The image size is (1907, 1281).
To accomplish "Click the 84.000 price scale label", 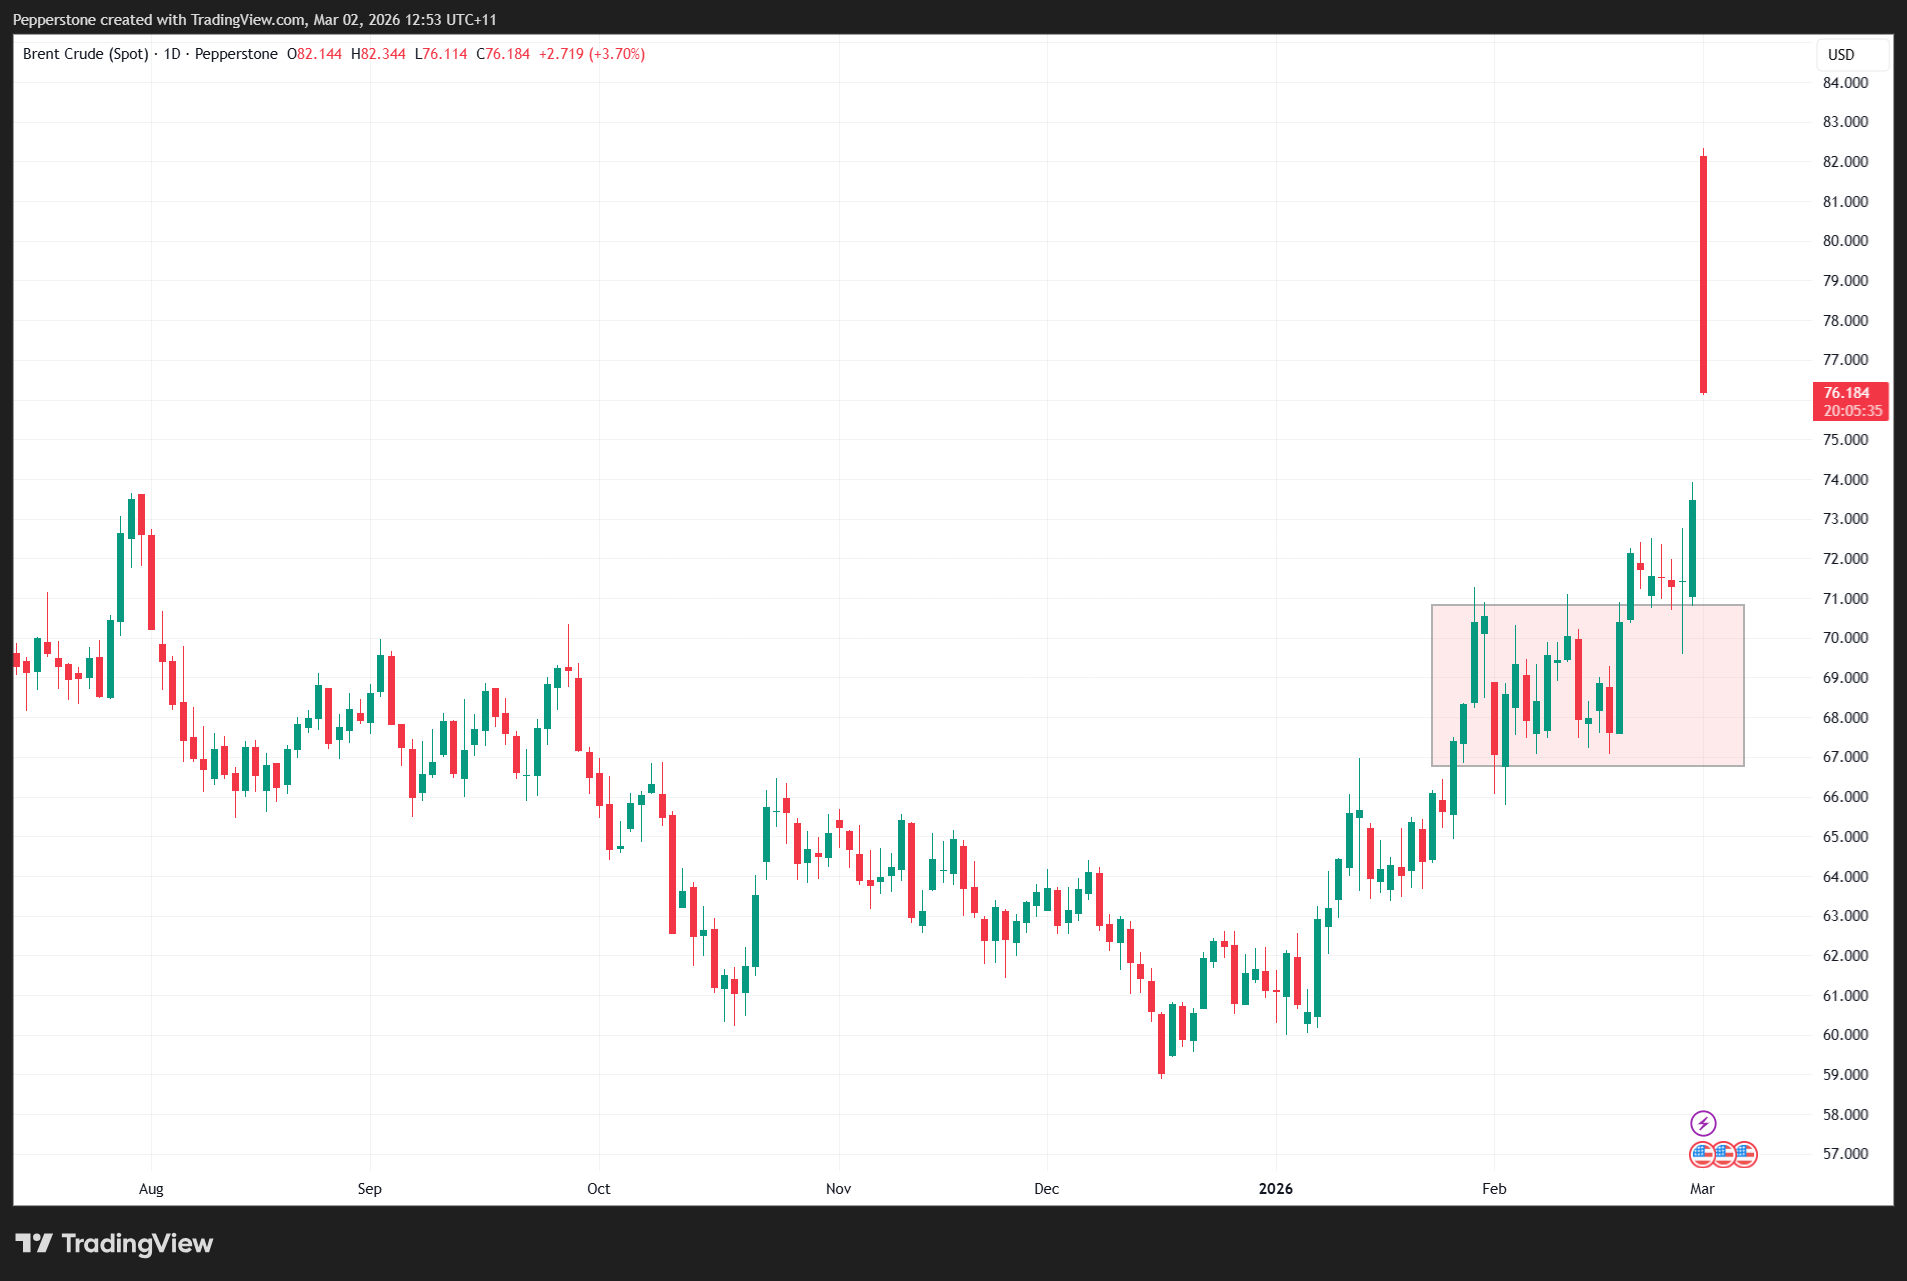I will (x=1845, y=83).
